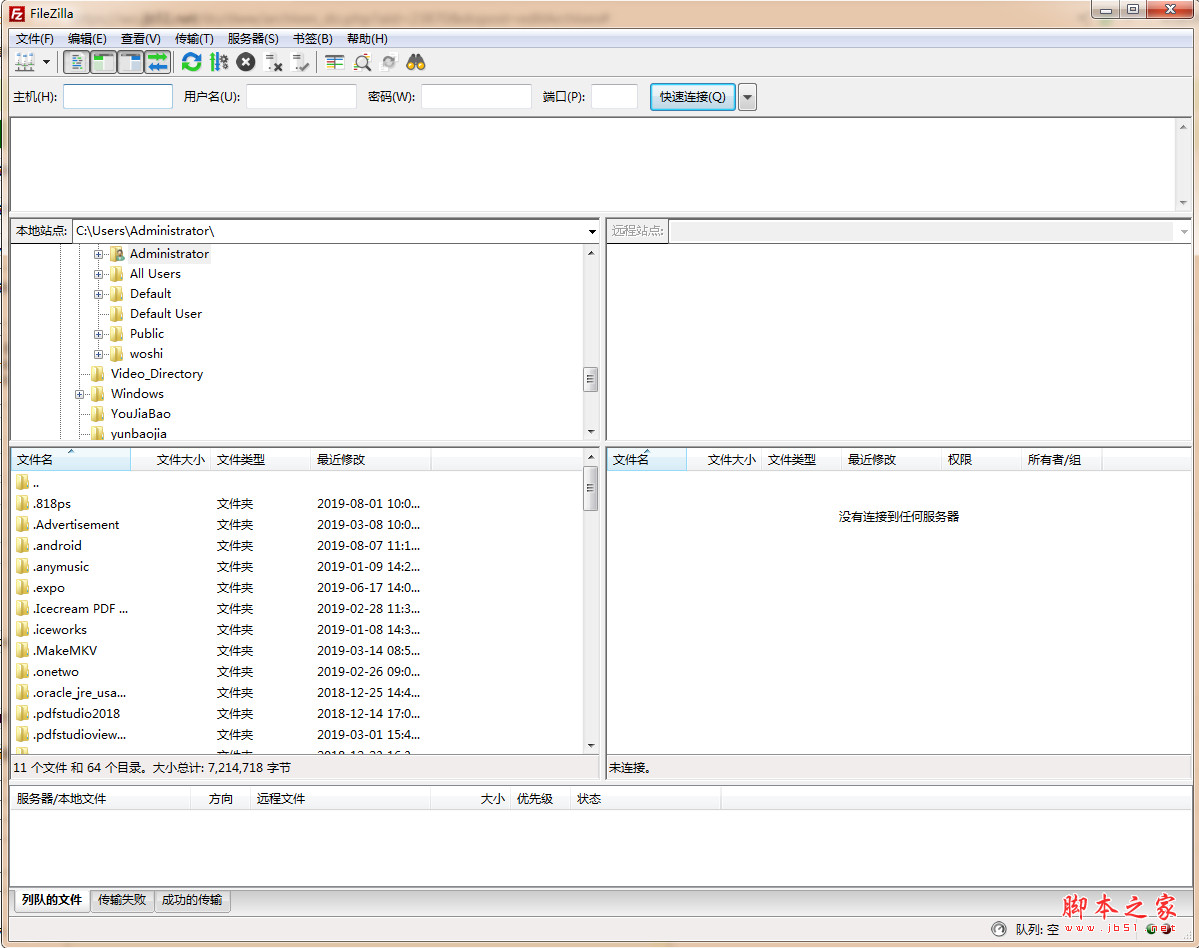Select the .anymusic folder icon
Image resolution: width=1199 pixels, height=948 pixels.
[x=23, y=567]
